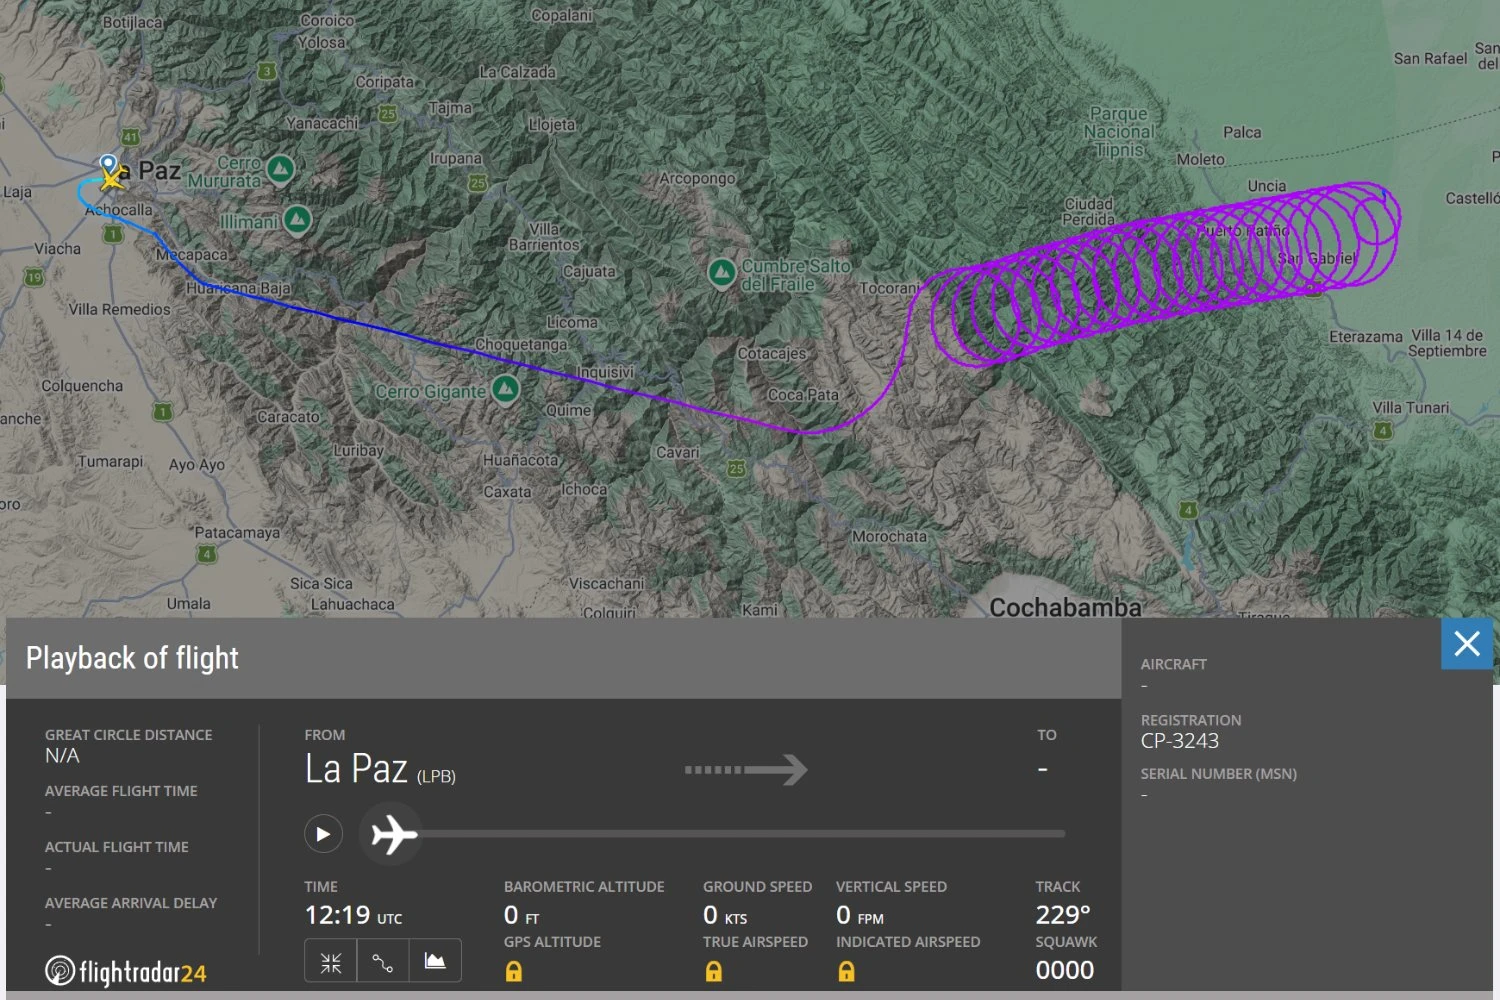The width and height of the screenshot is (1500, 1000).
Task: Click the Cerro Gigante mountain peak icon
Action: pyautogui.click(x=505, y=390)
